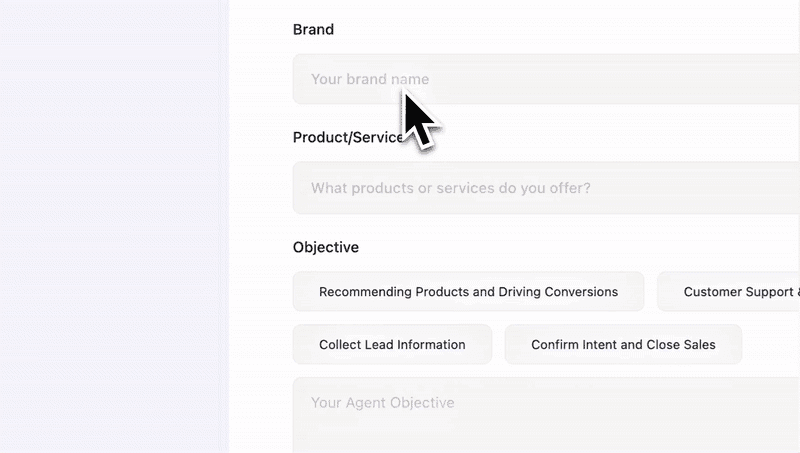The width and height of the screenshot is (800, 453).
Task: Click into the Product/Service text field
Action: tap(546, 188)
